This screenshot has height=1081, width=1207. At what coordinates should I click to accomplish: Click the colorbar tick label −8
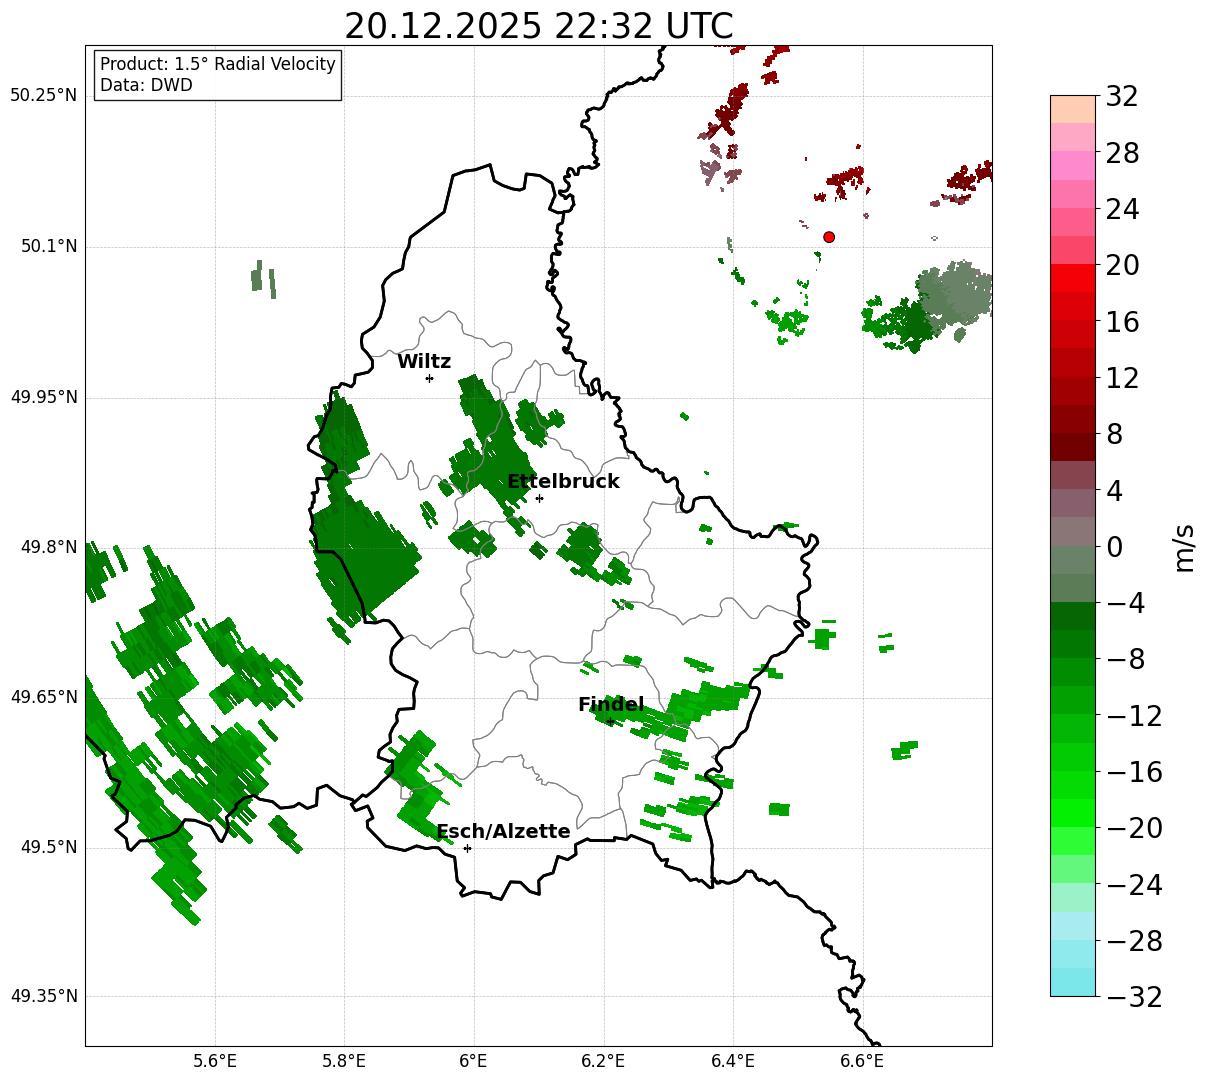pos(1125,660)
